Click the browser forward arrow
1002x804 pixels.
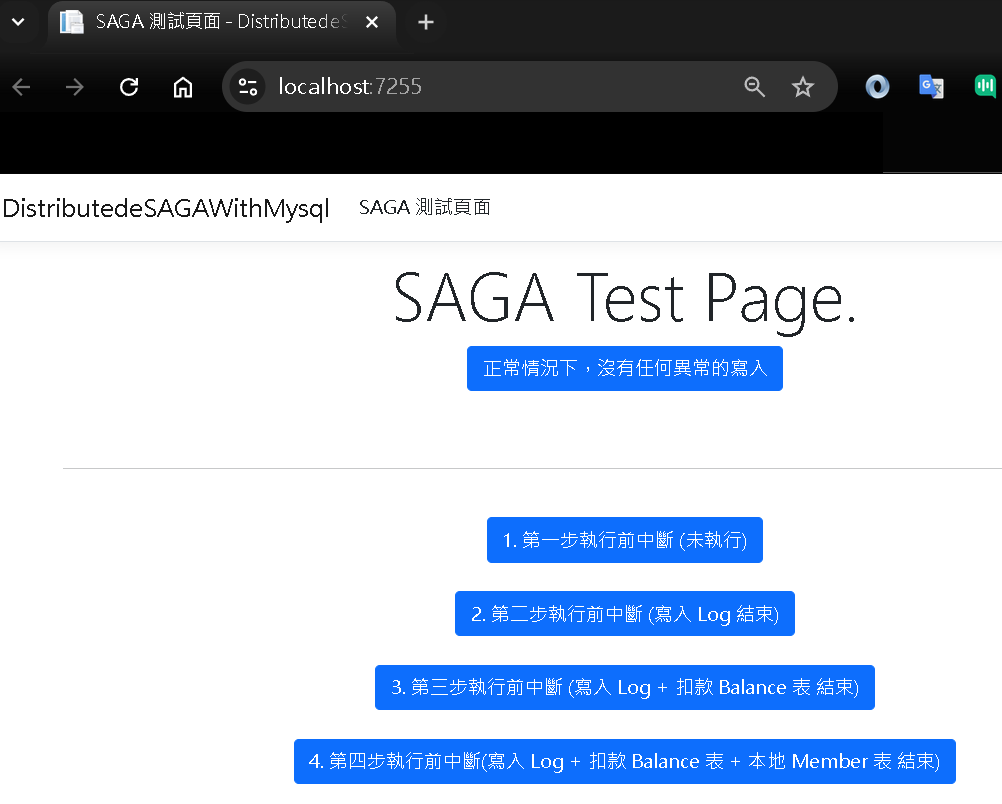(75, 87)
